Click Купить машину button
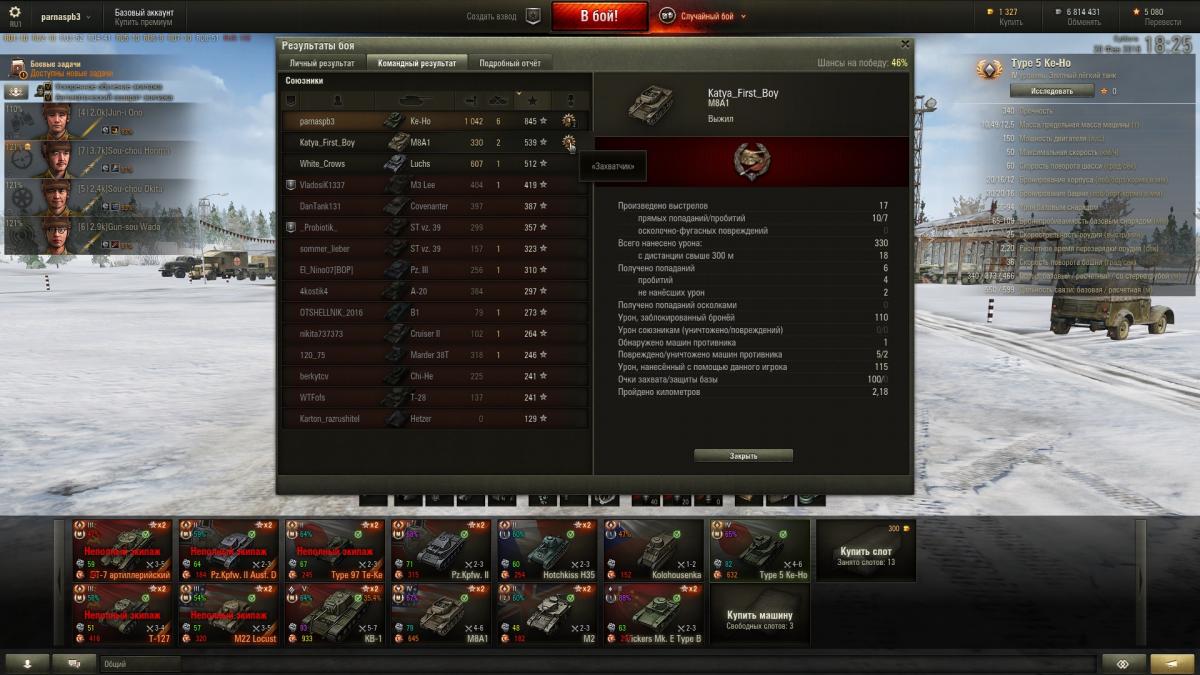 [x=761, y=616]
